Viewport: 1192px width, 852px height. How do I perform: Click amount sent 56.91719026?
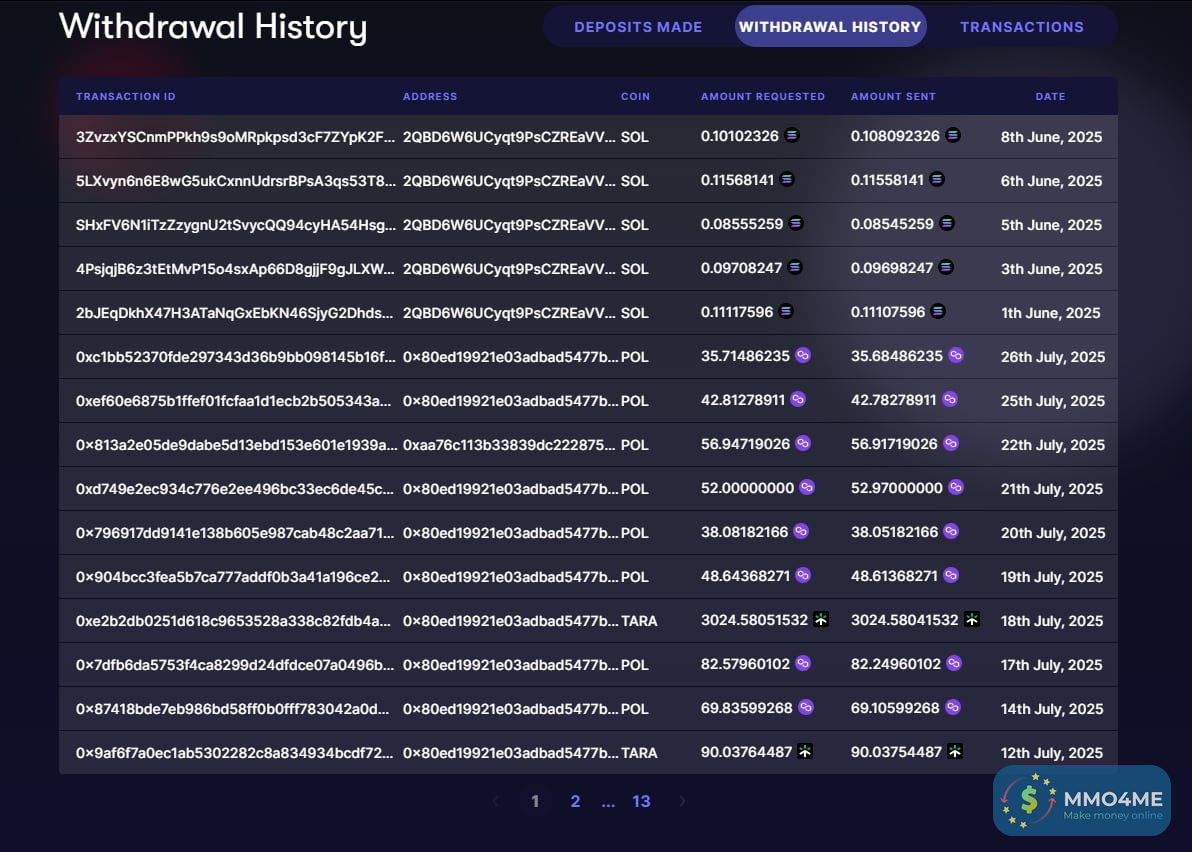[x=894, y=444]
